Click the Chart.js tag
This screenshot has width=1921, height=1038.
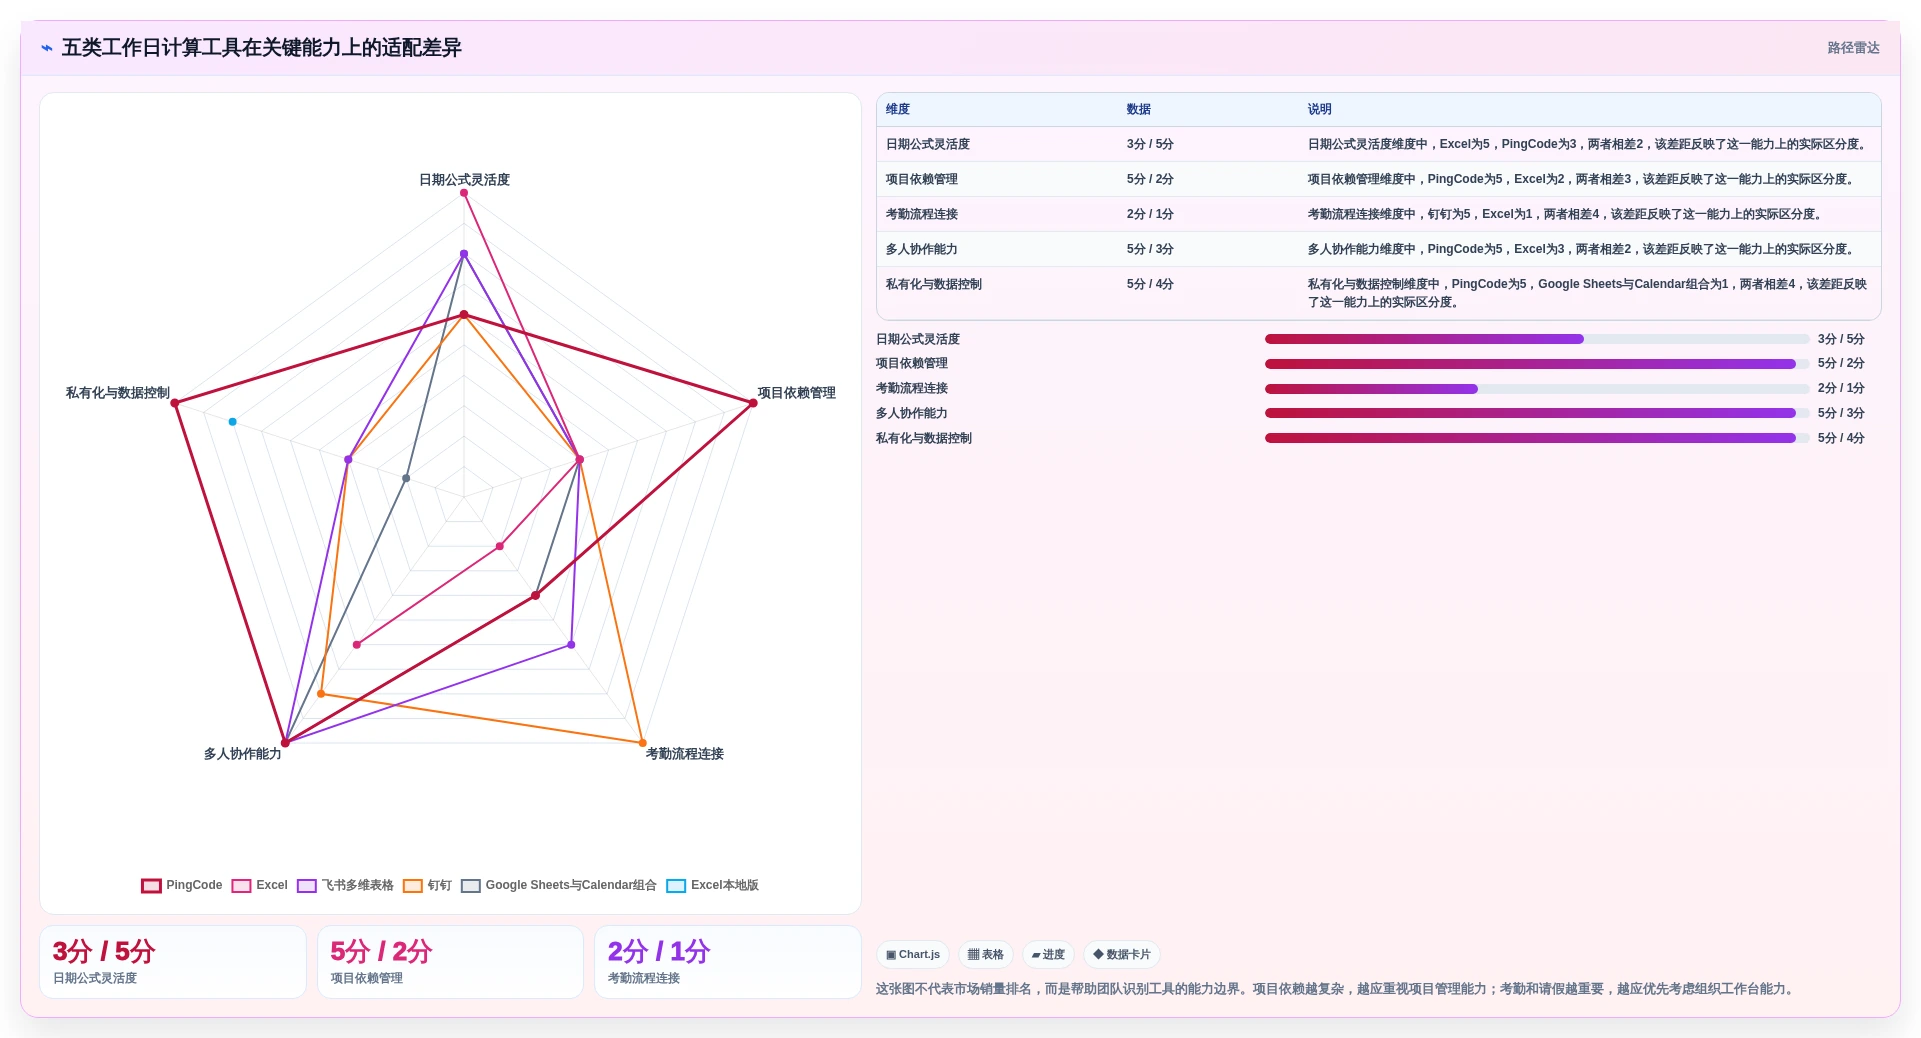click(913, 955)
